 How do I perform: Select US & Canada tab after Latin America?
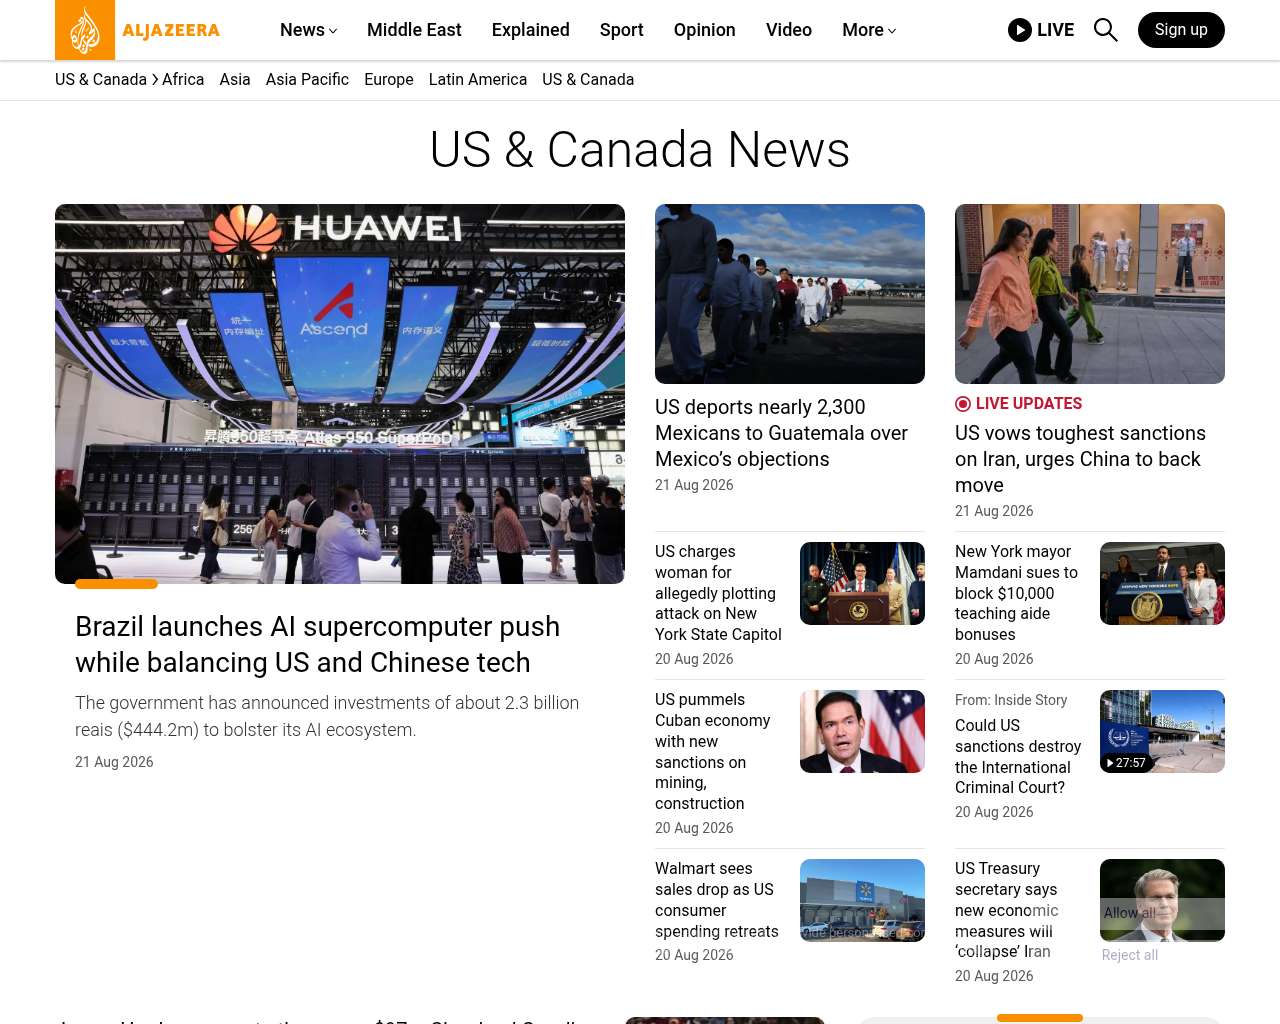coord(588,79)
